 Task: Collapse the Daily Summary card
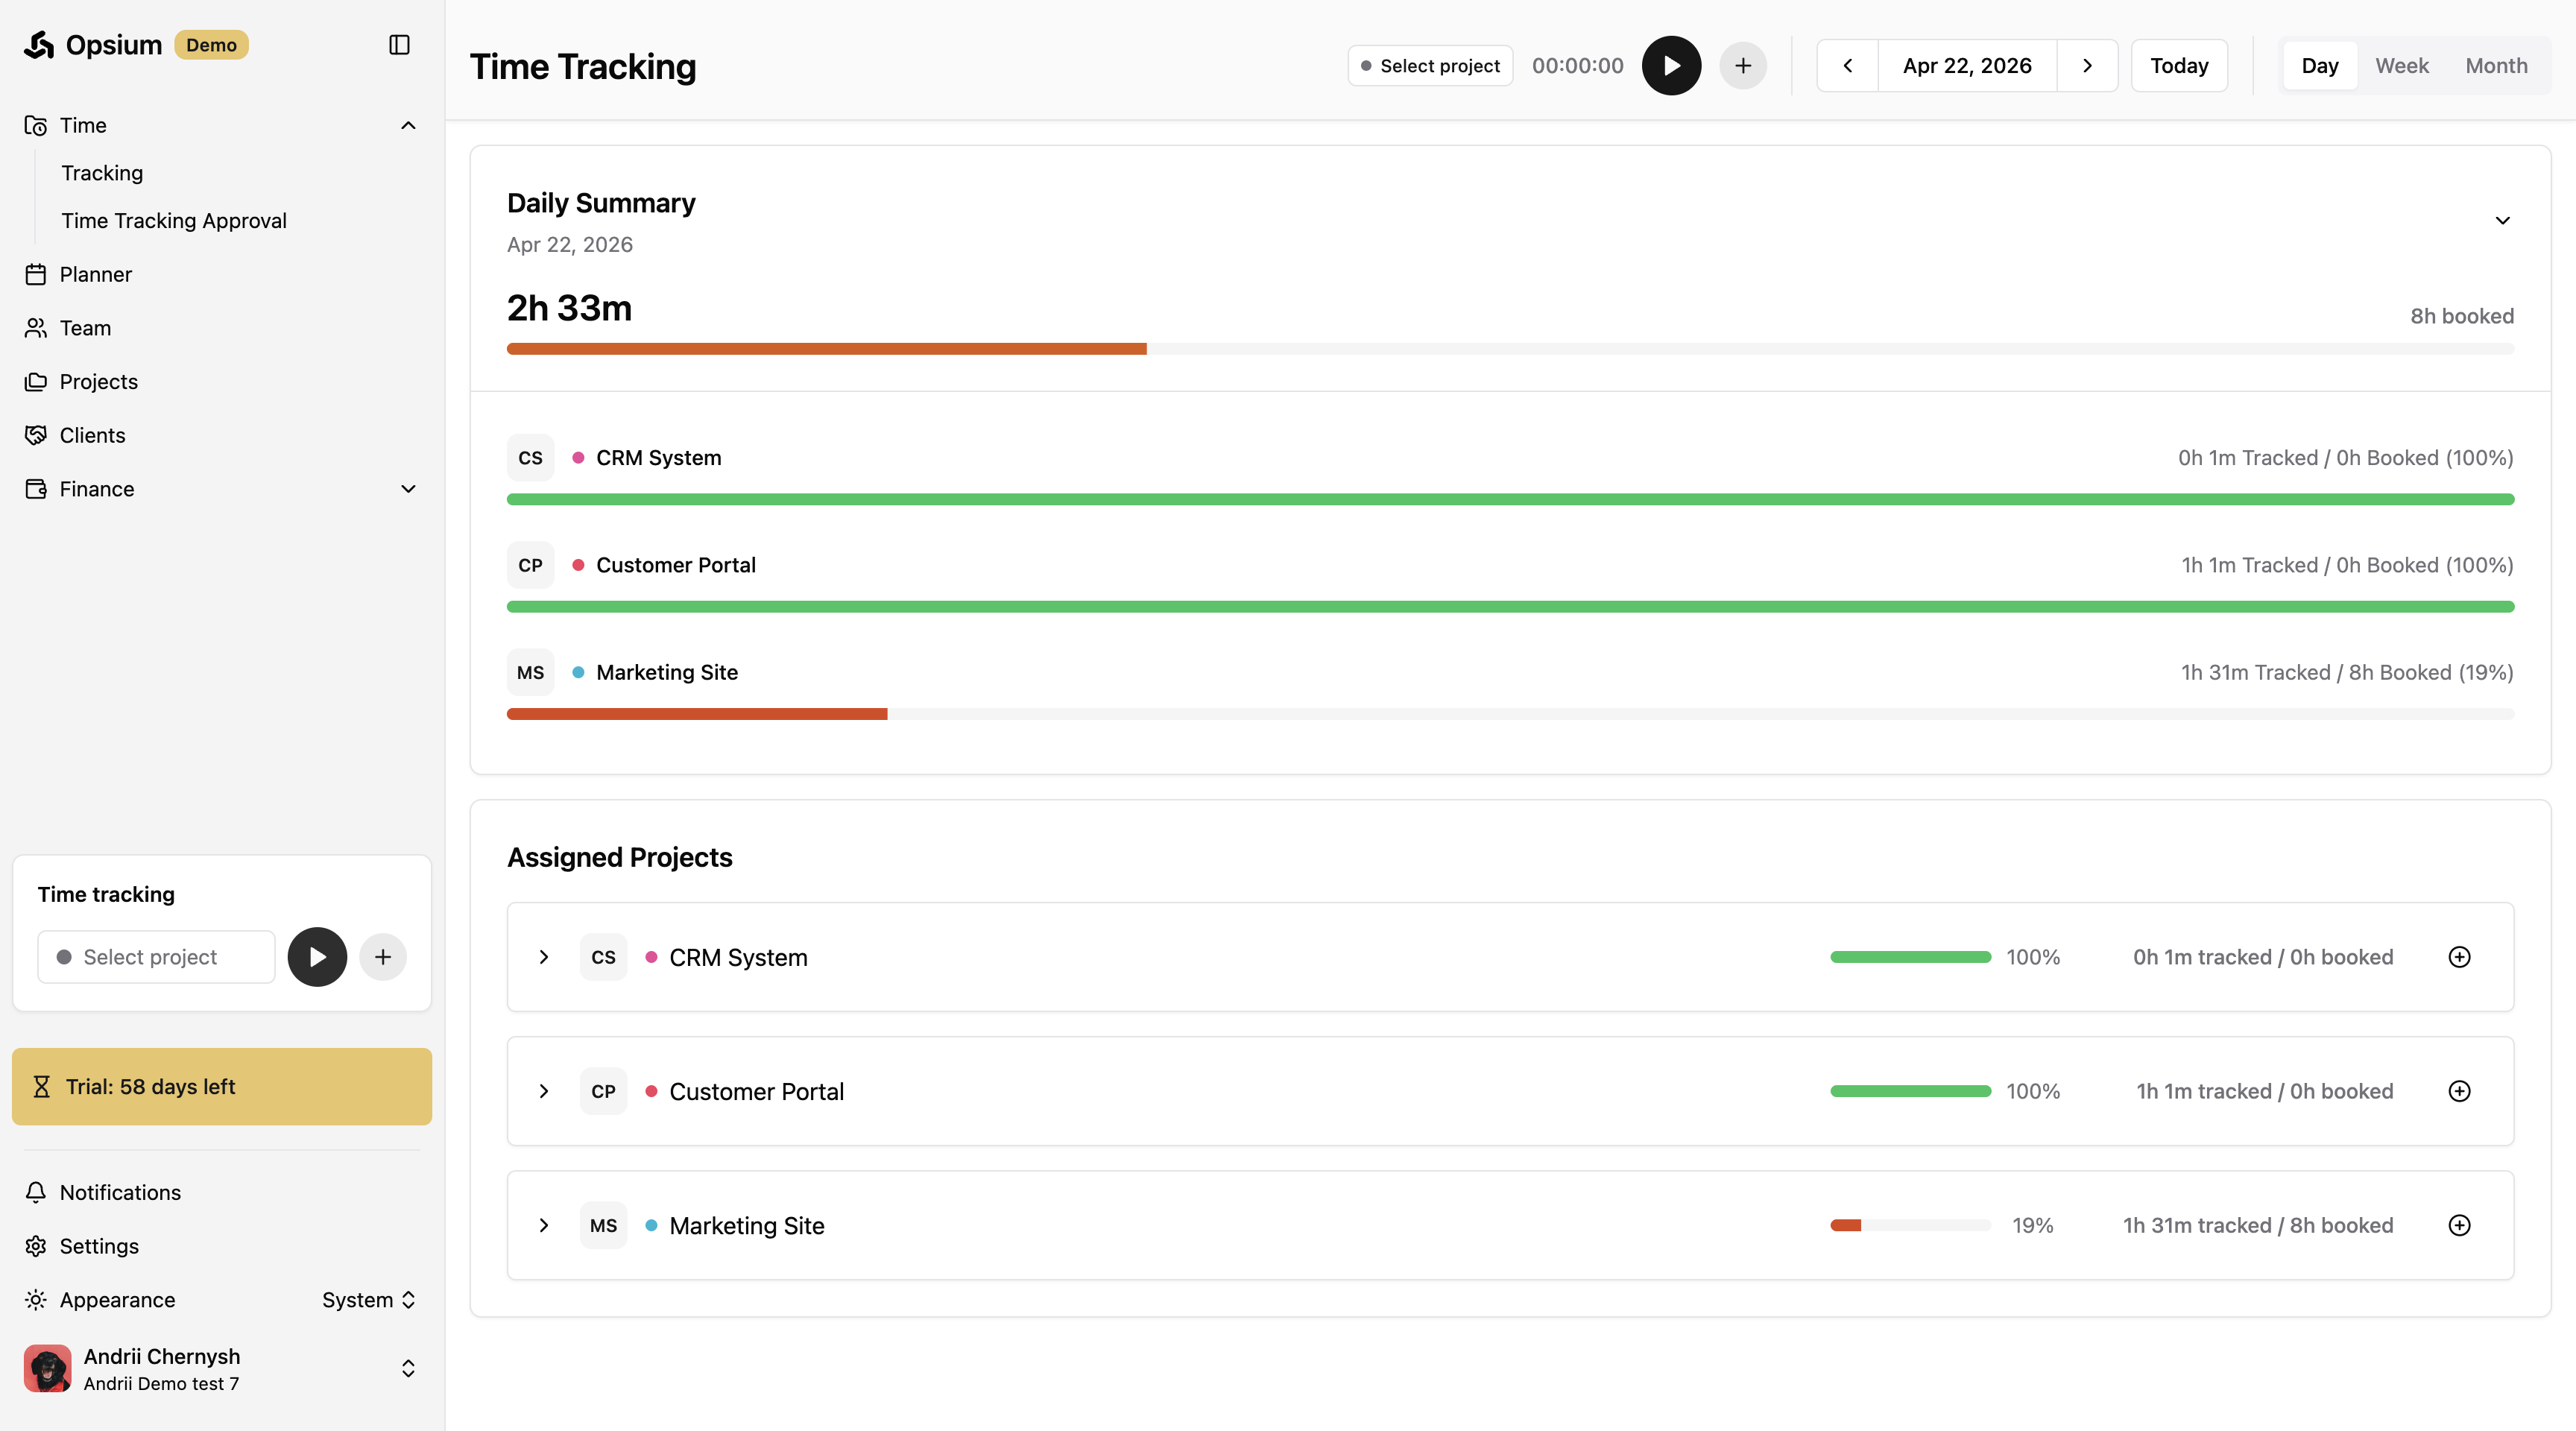pos(2502,221)
